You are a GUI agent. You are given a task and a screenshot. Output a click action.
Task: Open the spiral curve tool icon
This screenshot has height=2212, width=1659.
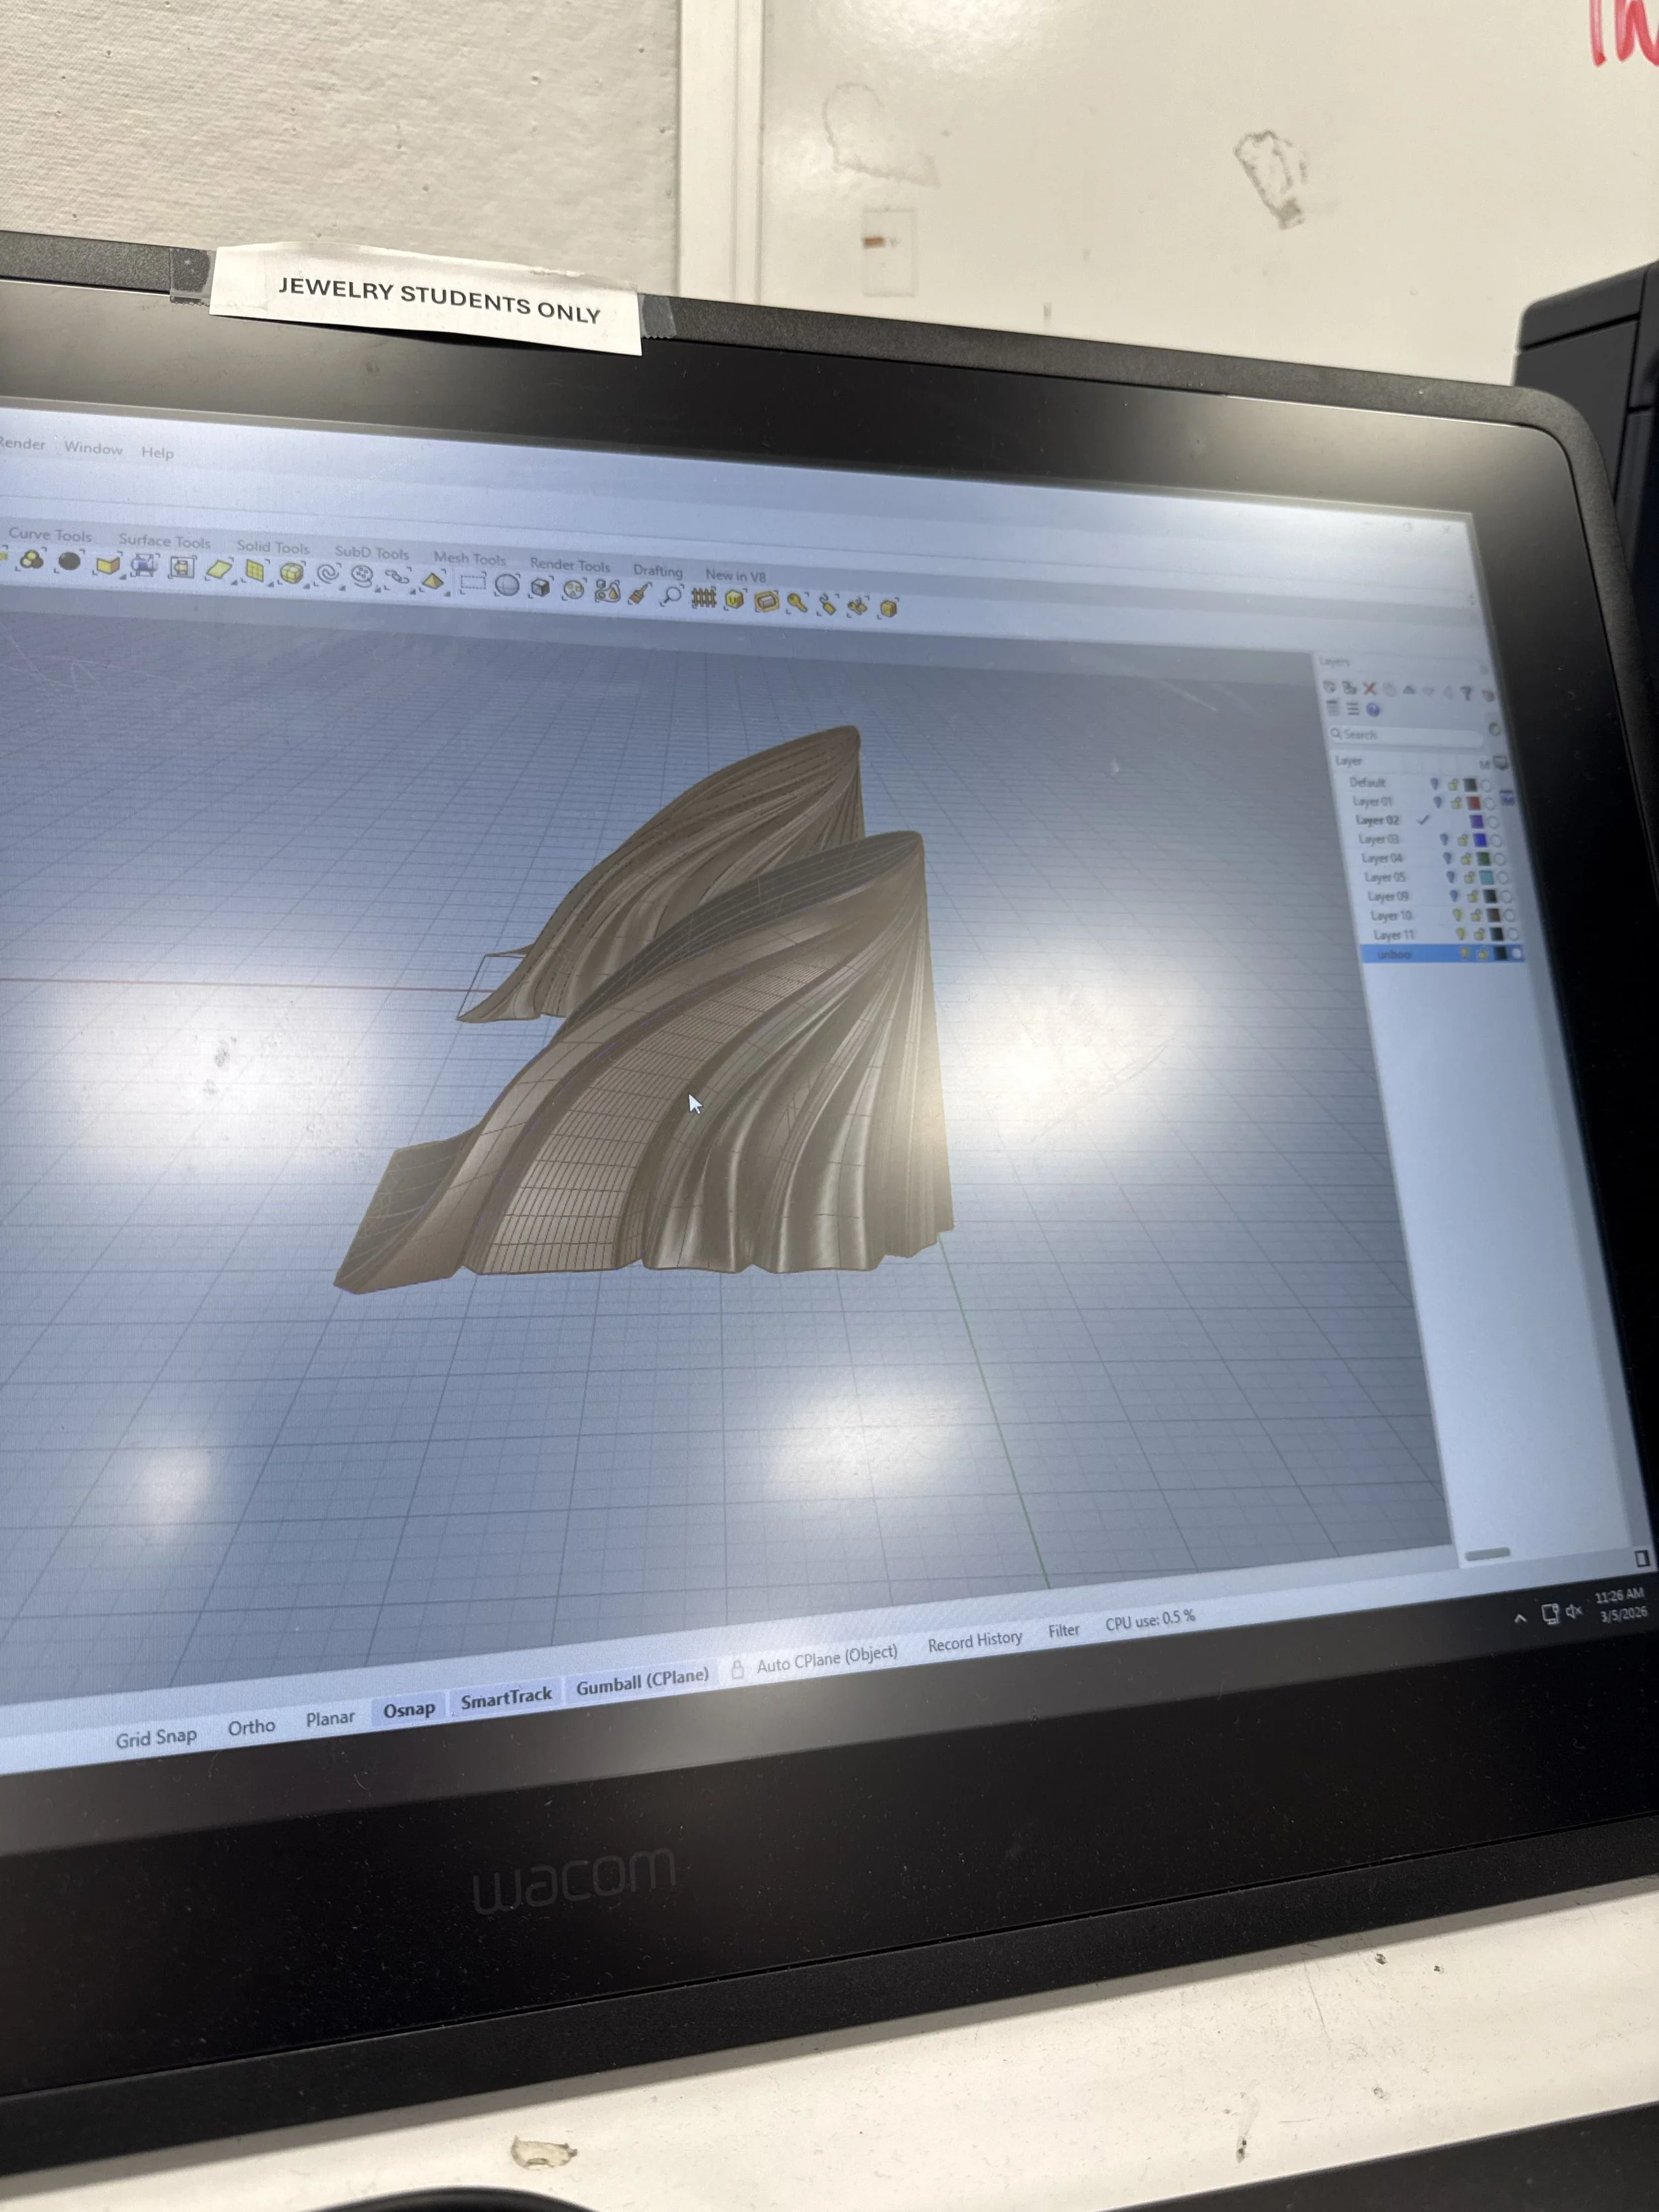[328, 574]
